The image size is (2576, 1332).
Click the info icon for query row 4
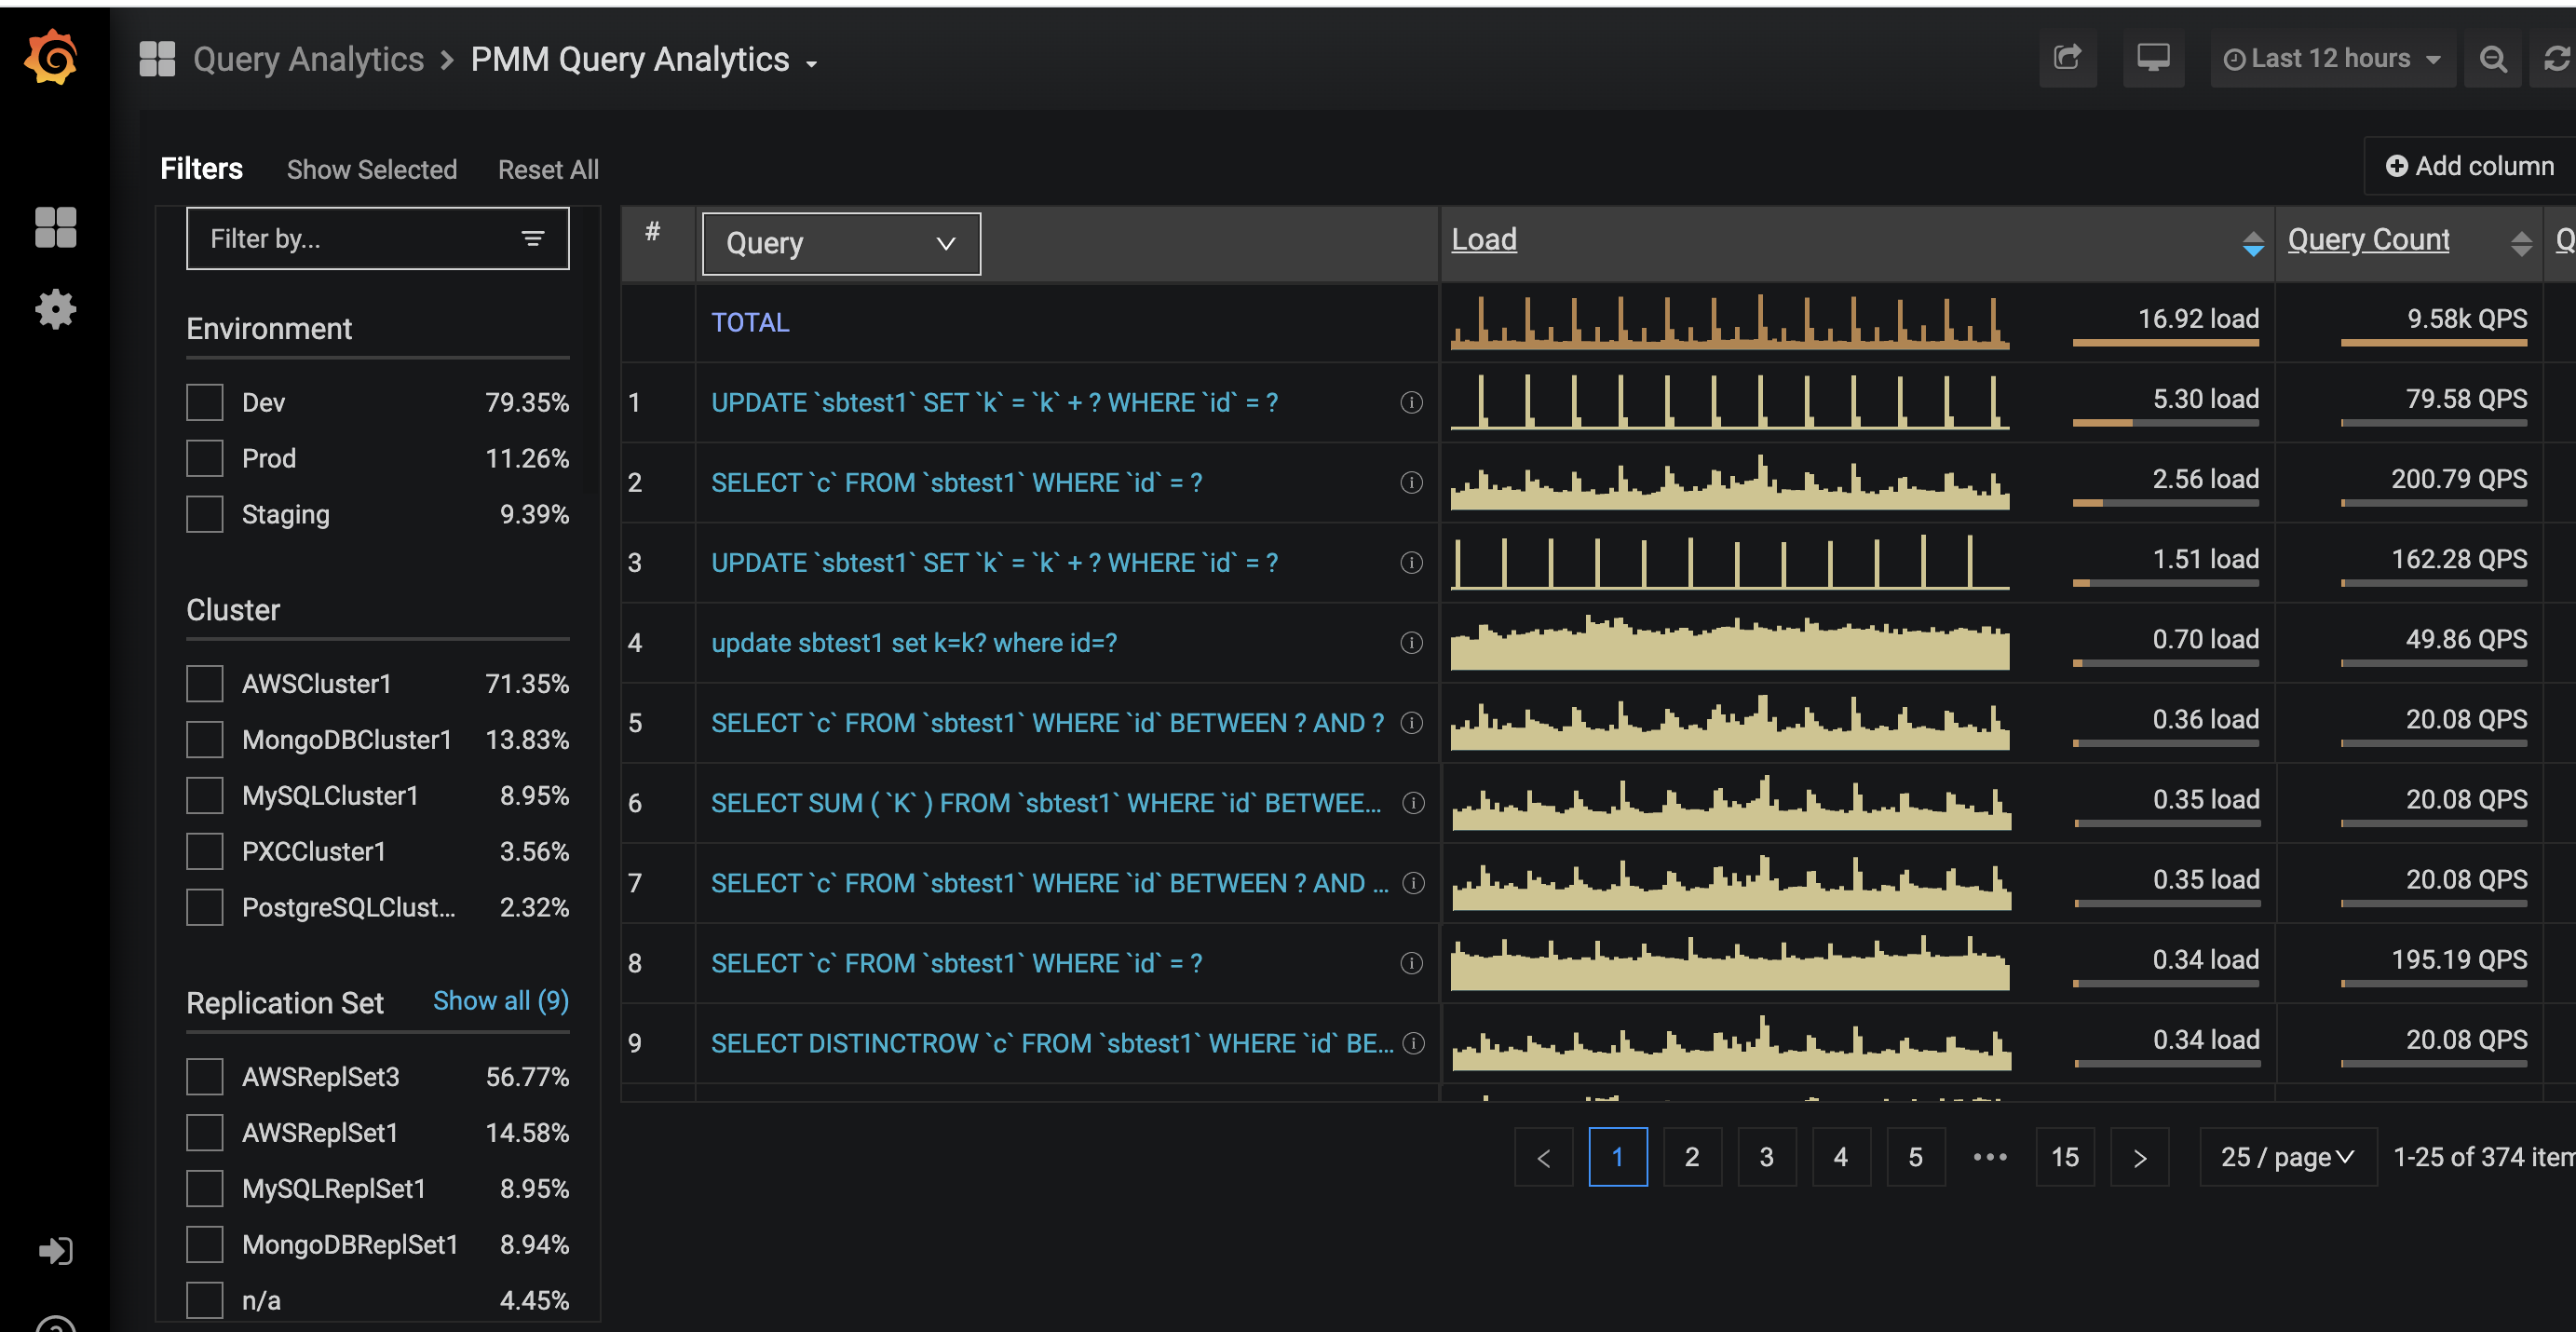point(1410,643)
